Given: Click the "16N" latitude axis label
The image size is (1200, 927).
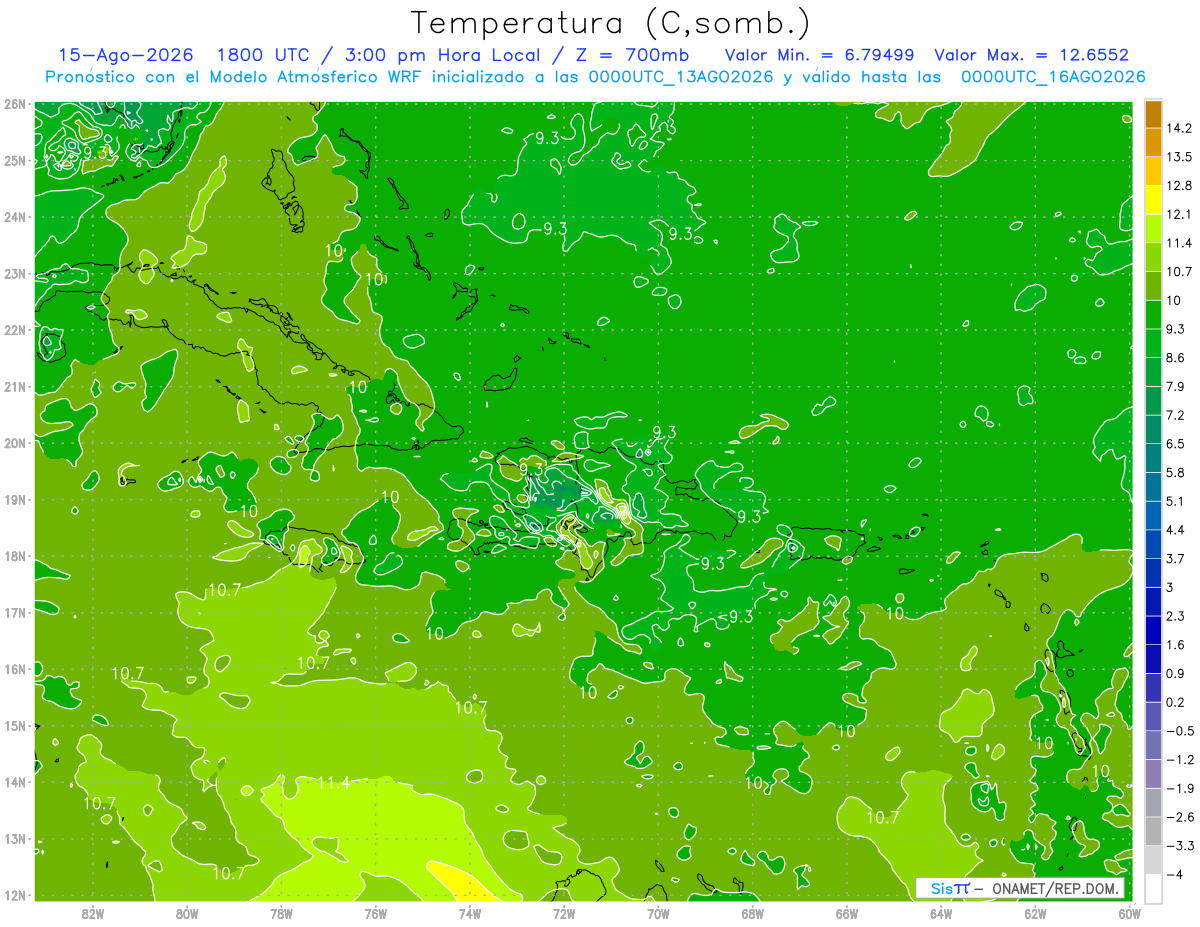Looking at the screenshot, I should point(15,669).
